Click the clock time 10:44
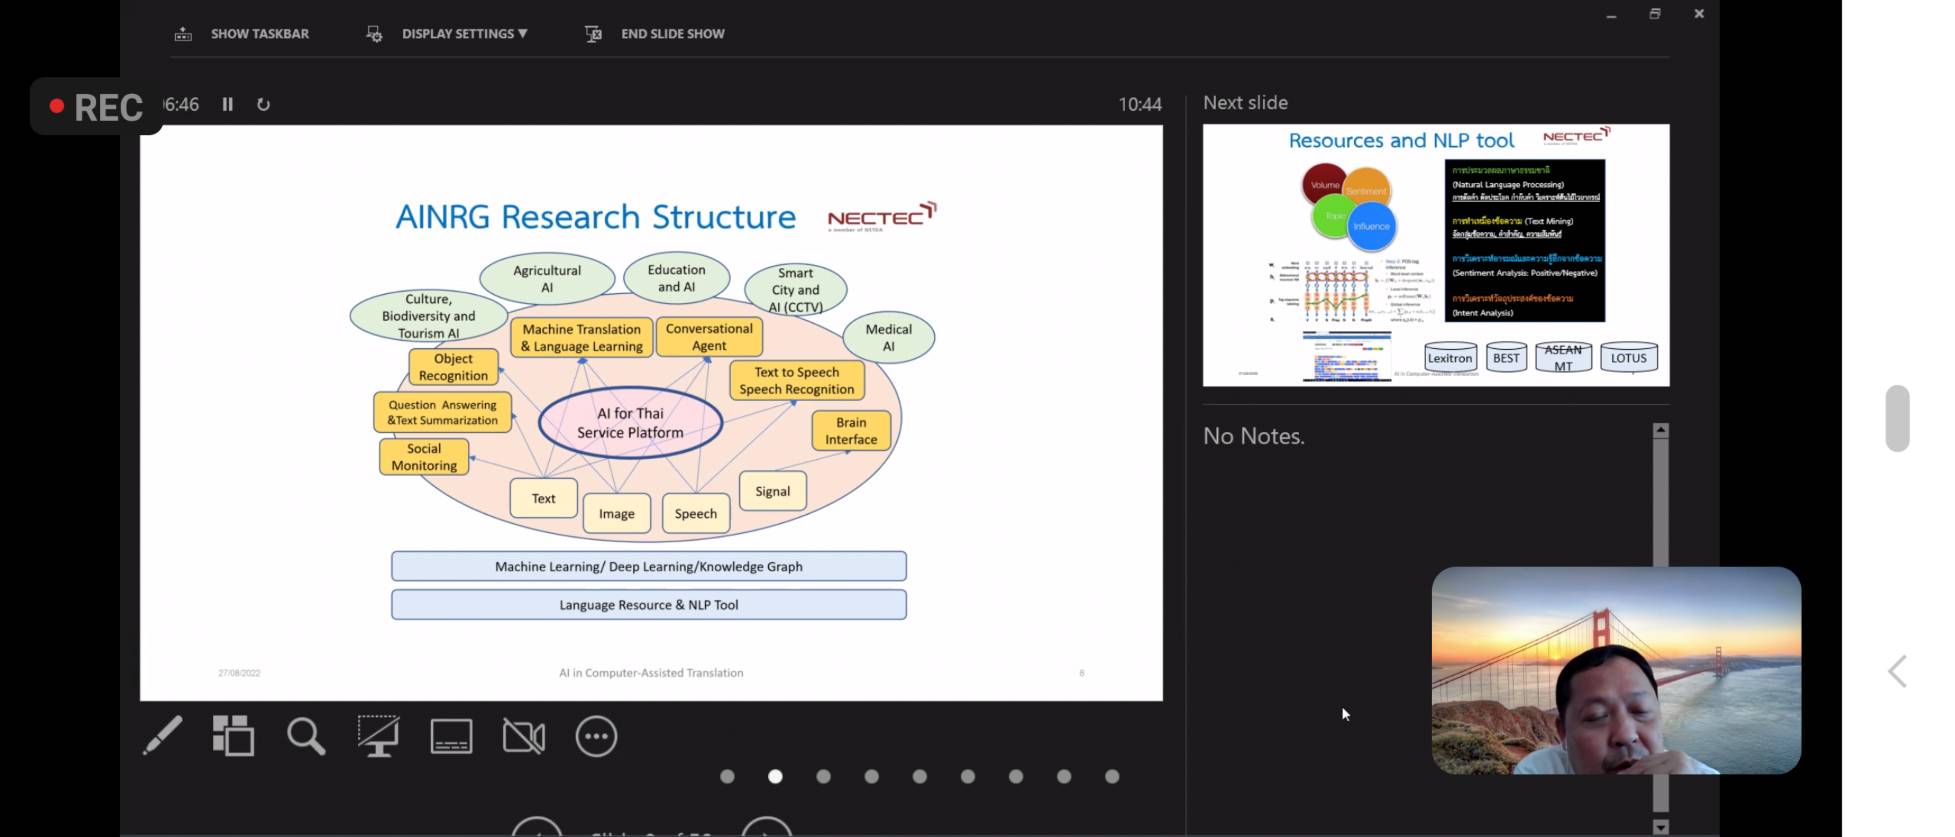The image size is (1955, 837). point(1140,104)
